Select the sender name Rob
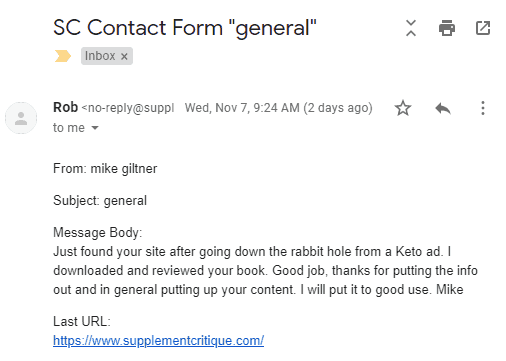This screenshot has height=361, width=506. click(65, 107)
